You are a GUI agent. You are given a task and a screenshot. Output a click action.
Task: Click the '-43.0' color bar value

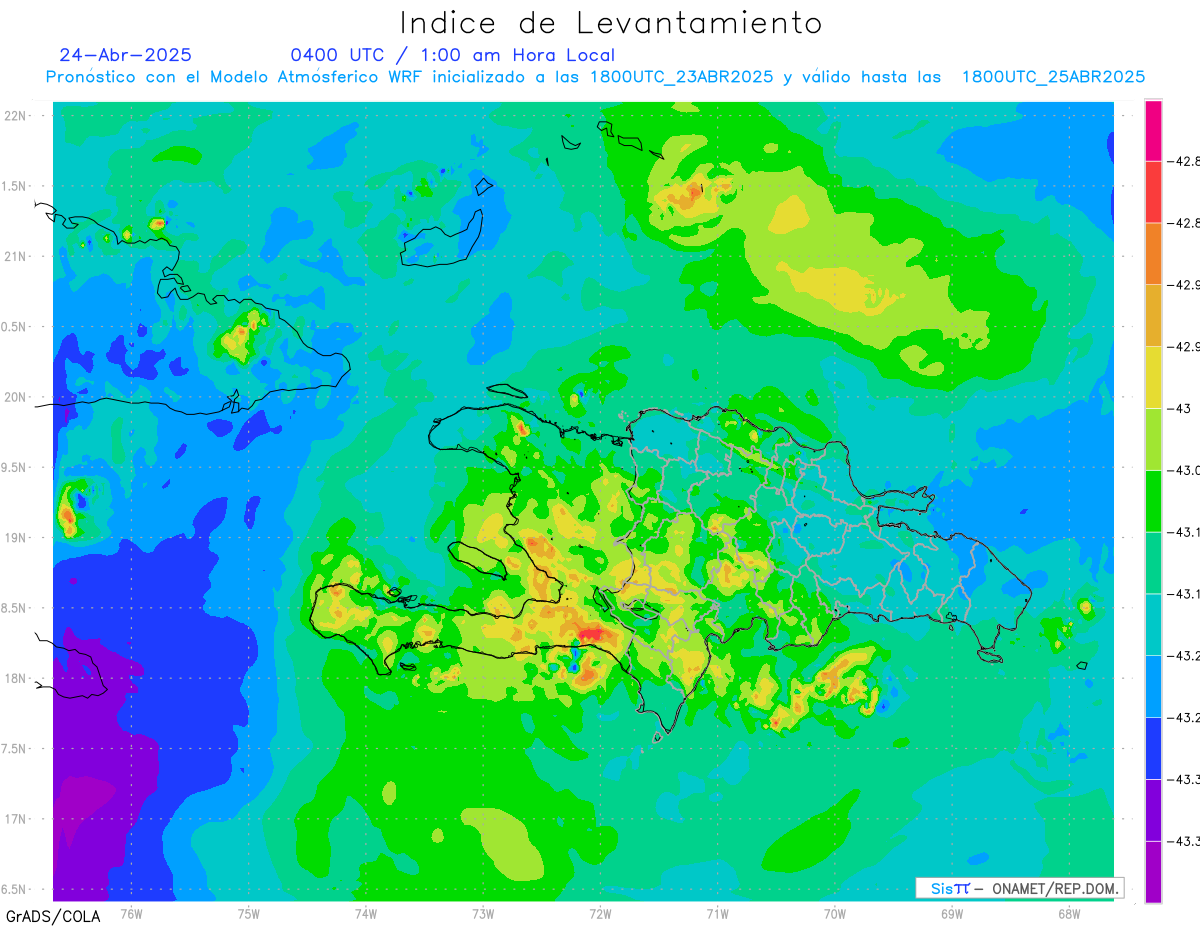coord(1186,470)
